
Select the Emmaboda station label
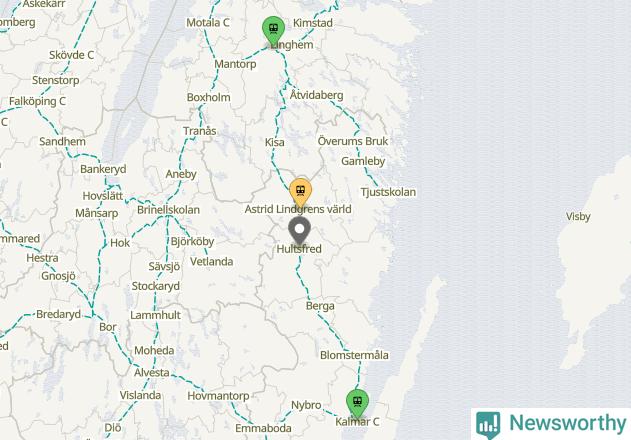263,428
